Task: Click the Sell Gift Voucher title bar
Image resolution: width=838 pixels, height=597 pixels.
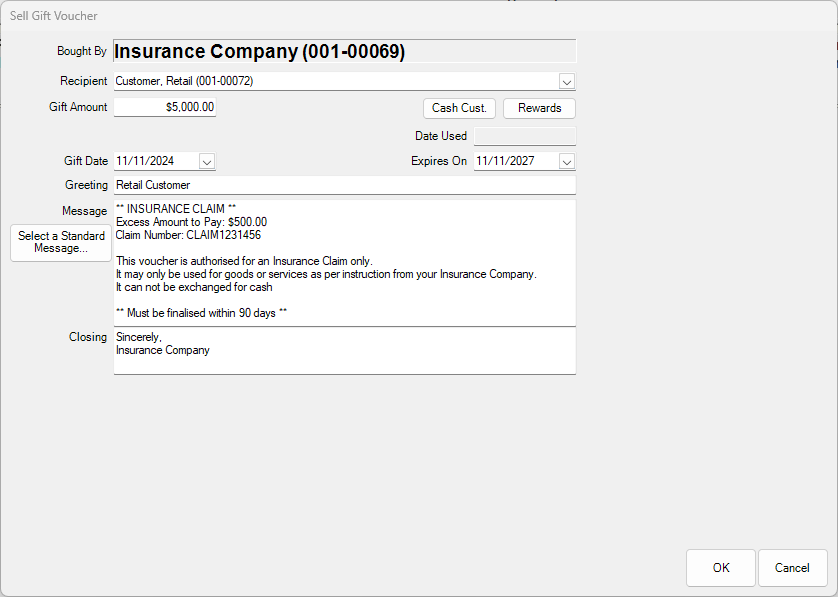Action: pyautogui.click(x=54, y=15)
